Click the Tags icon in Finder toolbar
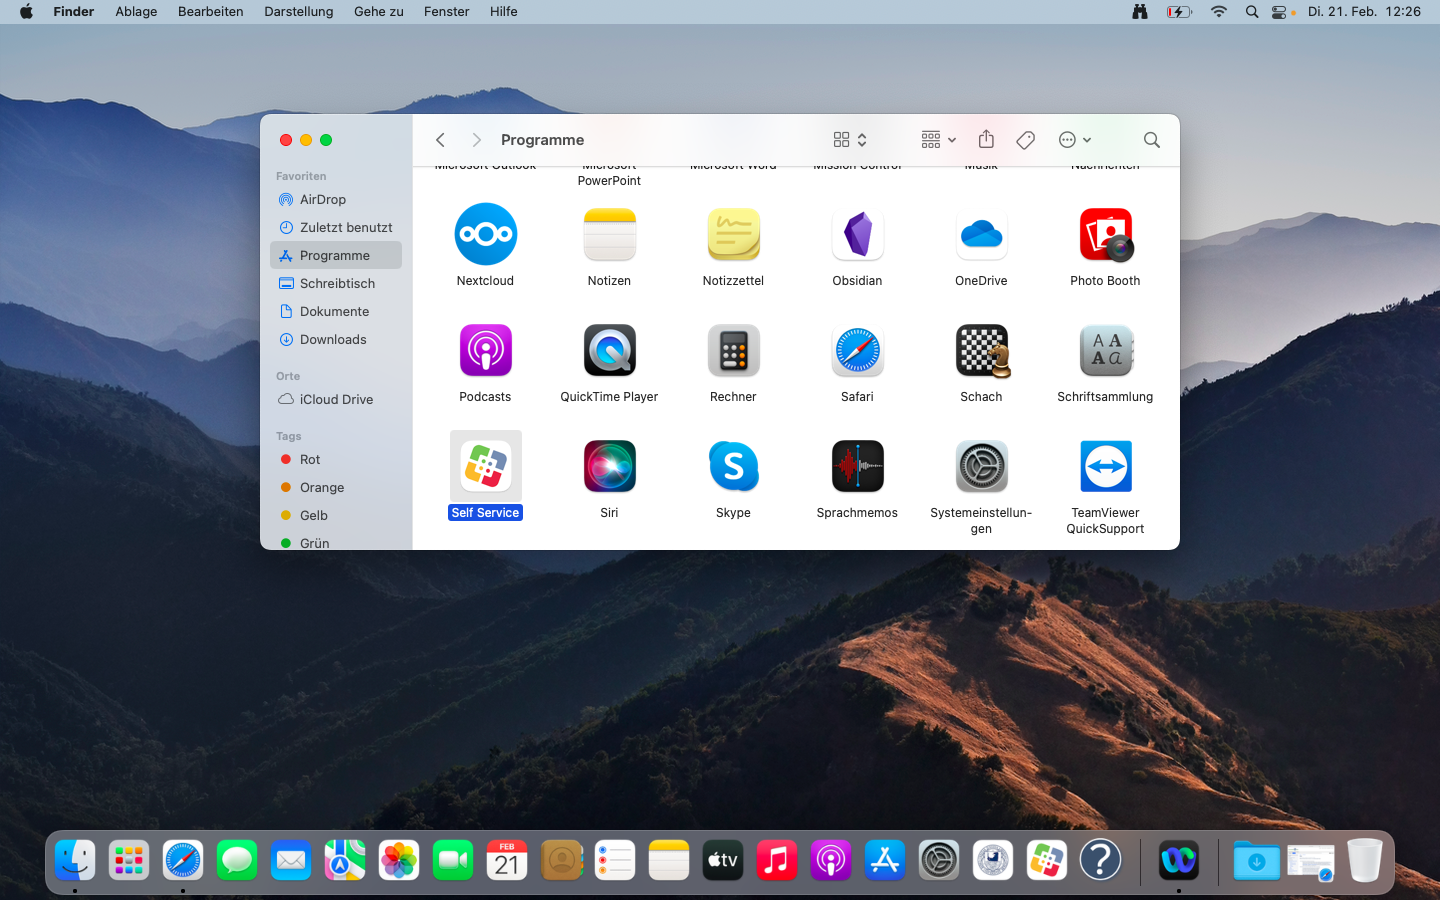The height and width of the screenshot is (900, 1440). coord(1025,140)
